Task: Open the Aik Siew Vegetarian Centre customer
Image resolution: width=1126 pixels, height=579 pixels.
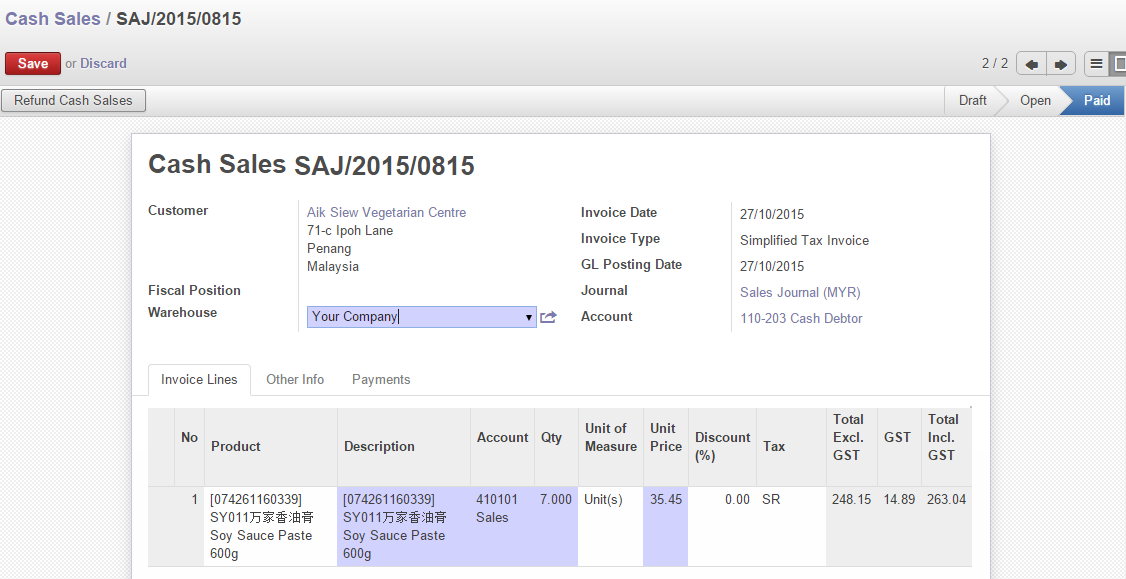Action: click(x=386, y=212)
